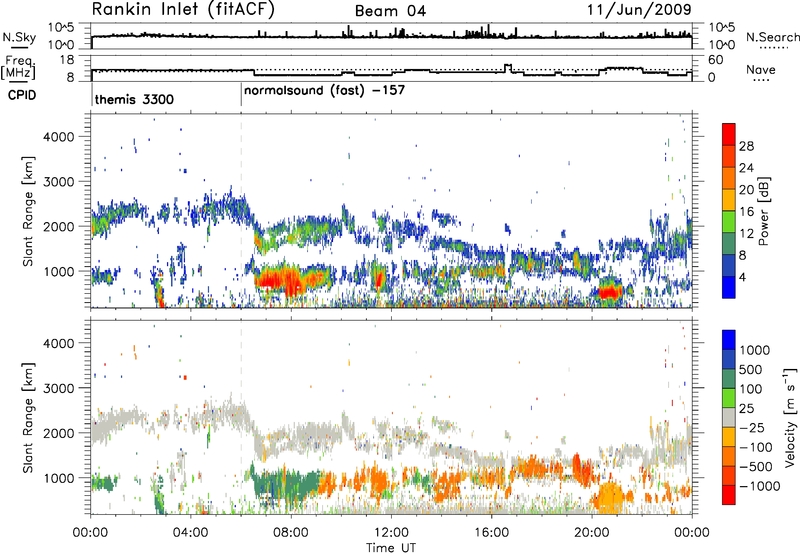Click the 'Velocity [m s-1]' colorbar title
The image size is (800, 554).
(790, 417)
